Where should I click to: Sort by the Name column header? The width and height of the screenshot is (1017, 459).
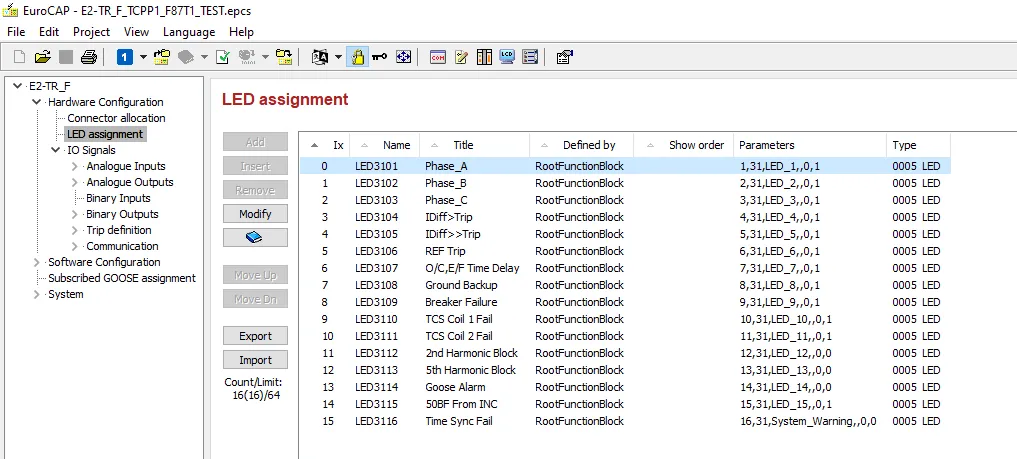pyautogui.click(x=385, y=145)
